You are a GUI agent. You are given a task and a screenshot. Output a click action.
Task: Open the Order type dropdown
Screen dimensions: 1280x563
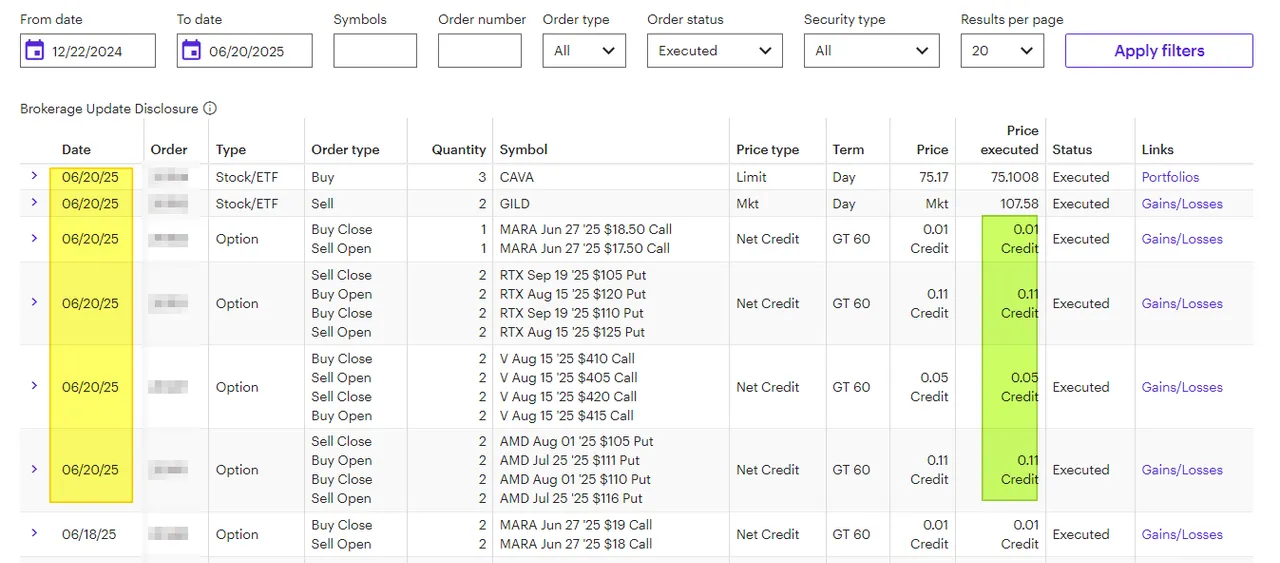click(584, 51)
